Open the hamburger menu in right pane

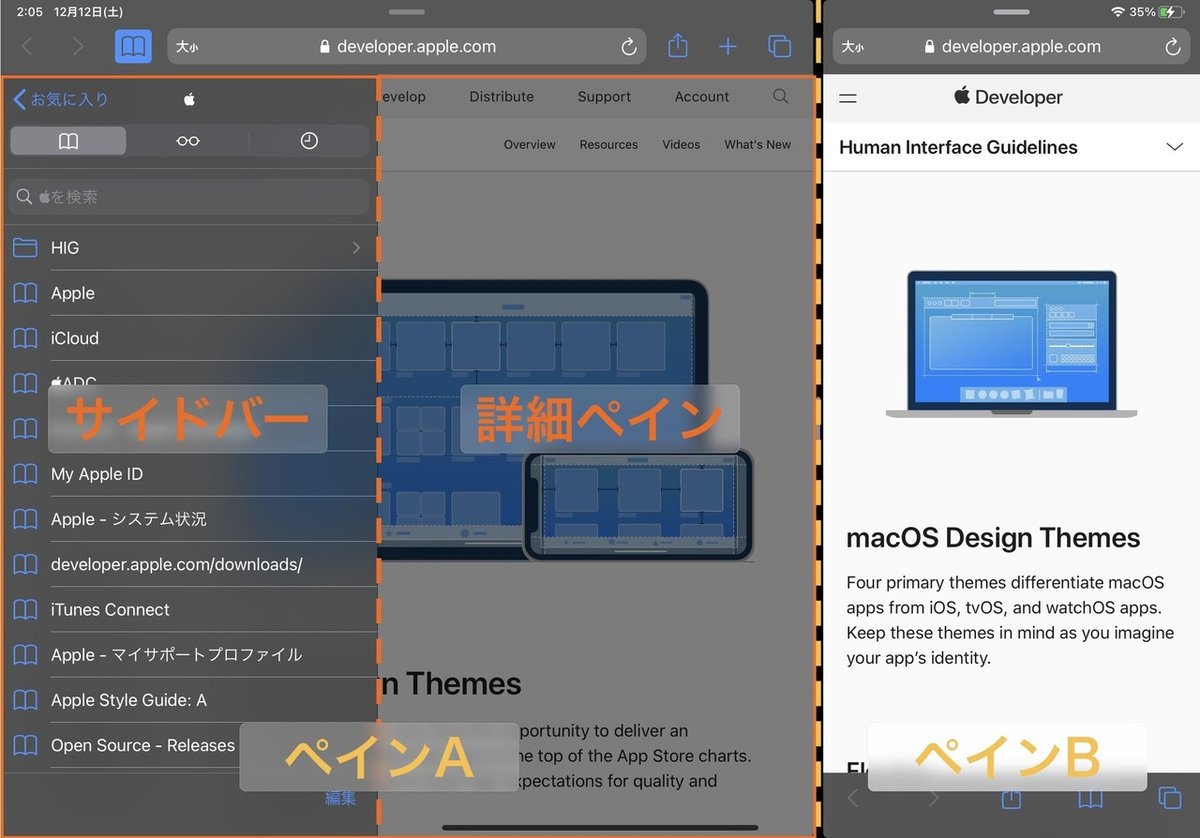848,98
